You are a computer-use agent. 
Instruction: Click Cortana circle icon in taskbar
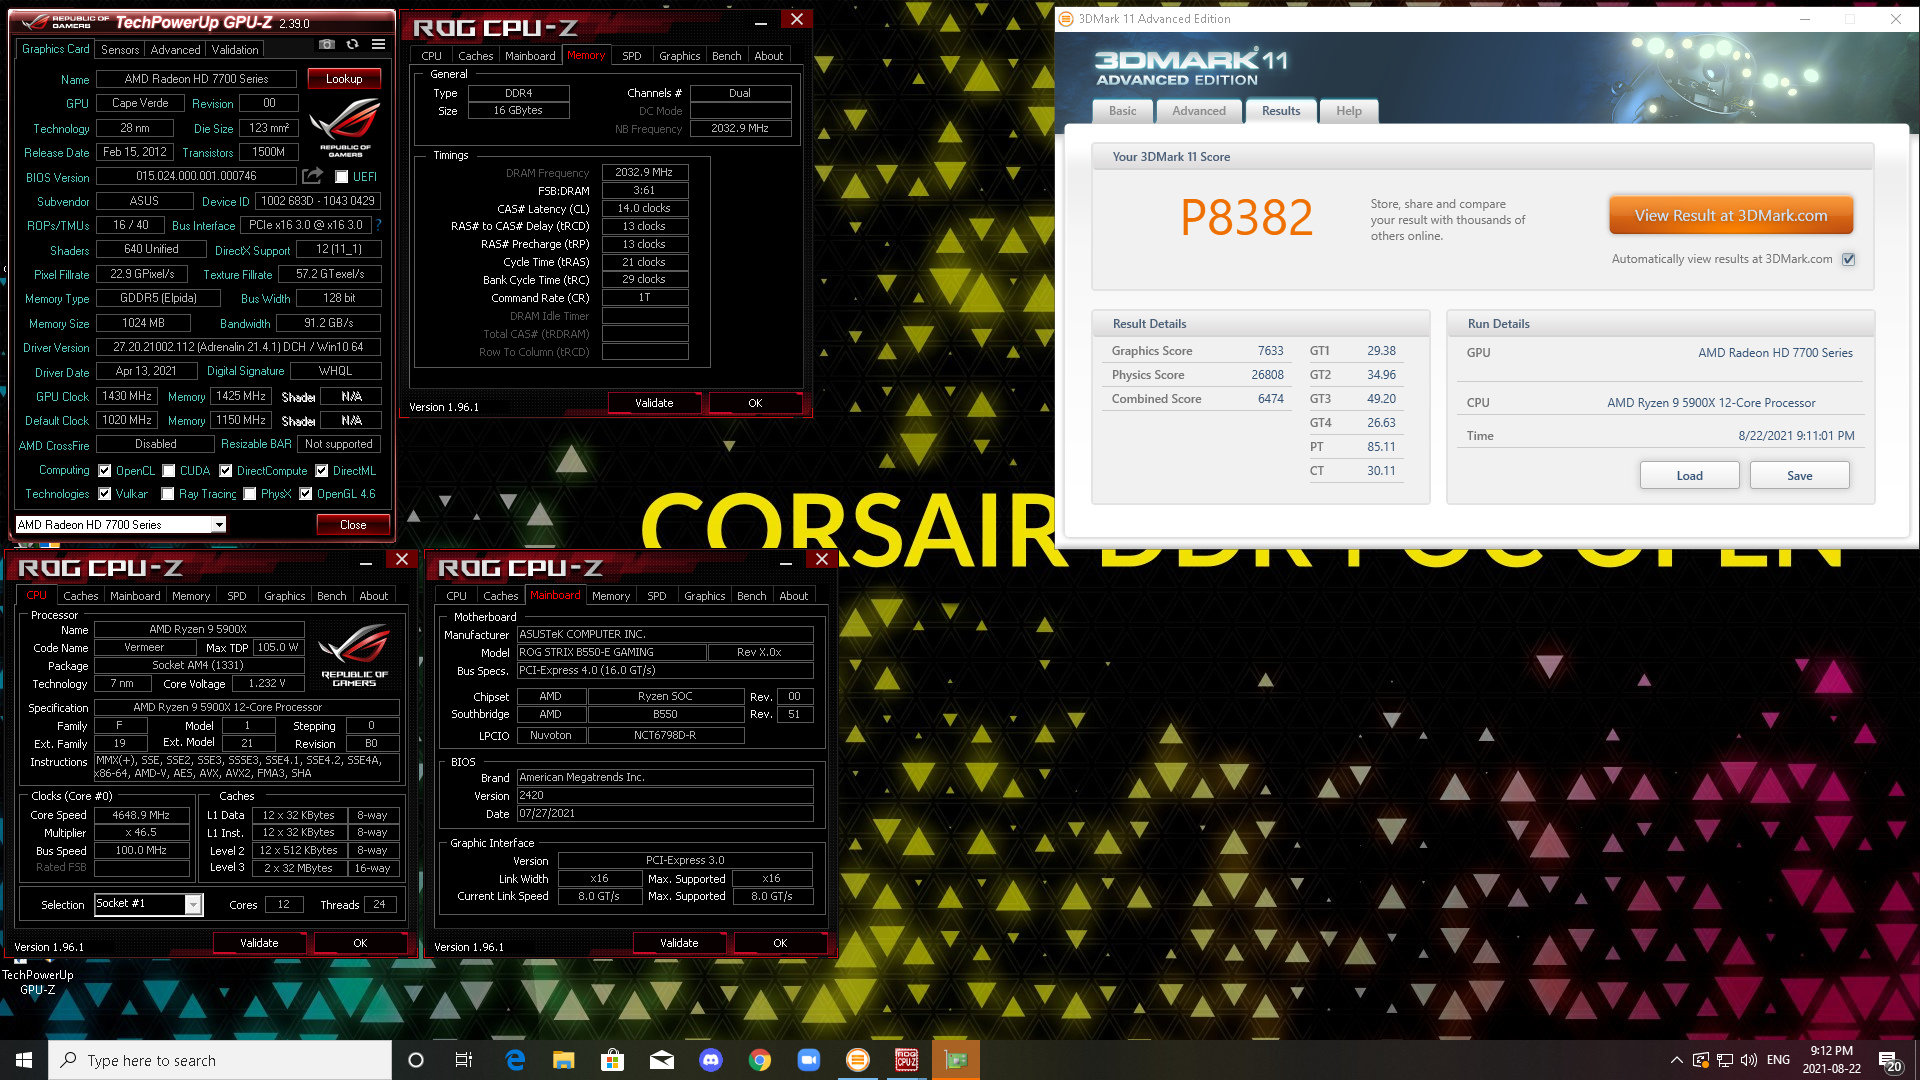[416, 1060]
